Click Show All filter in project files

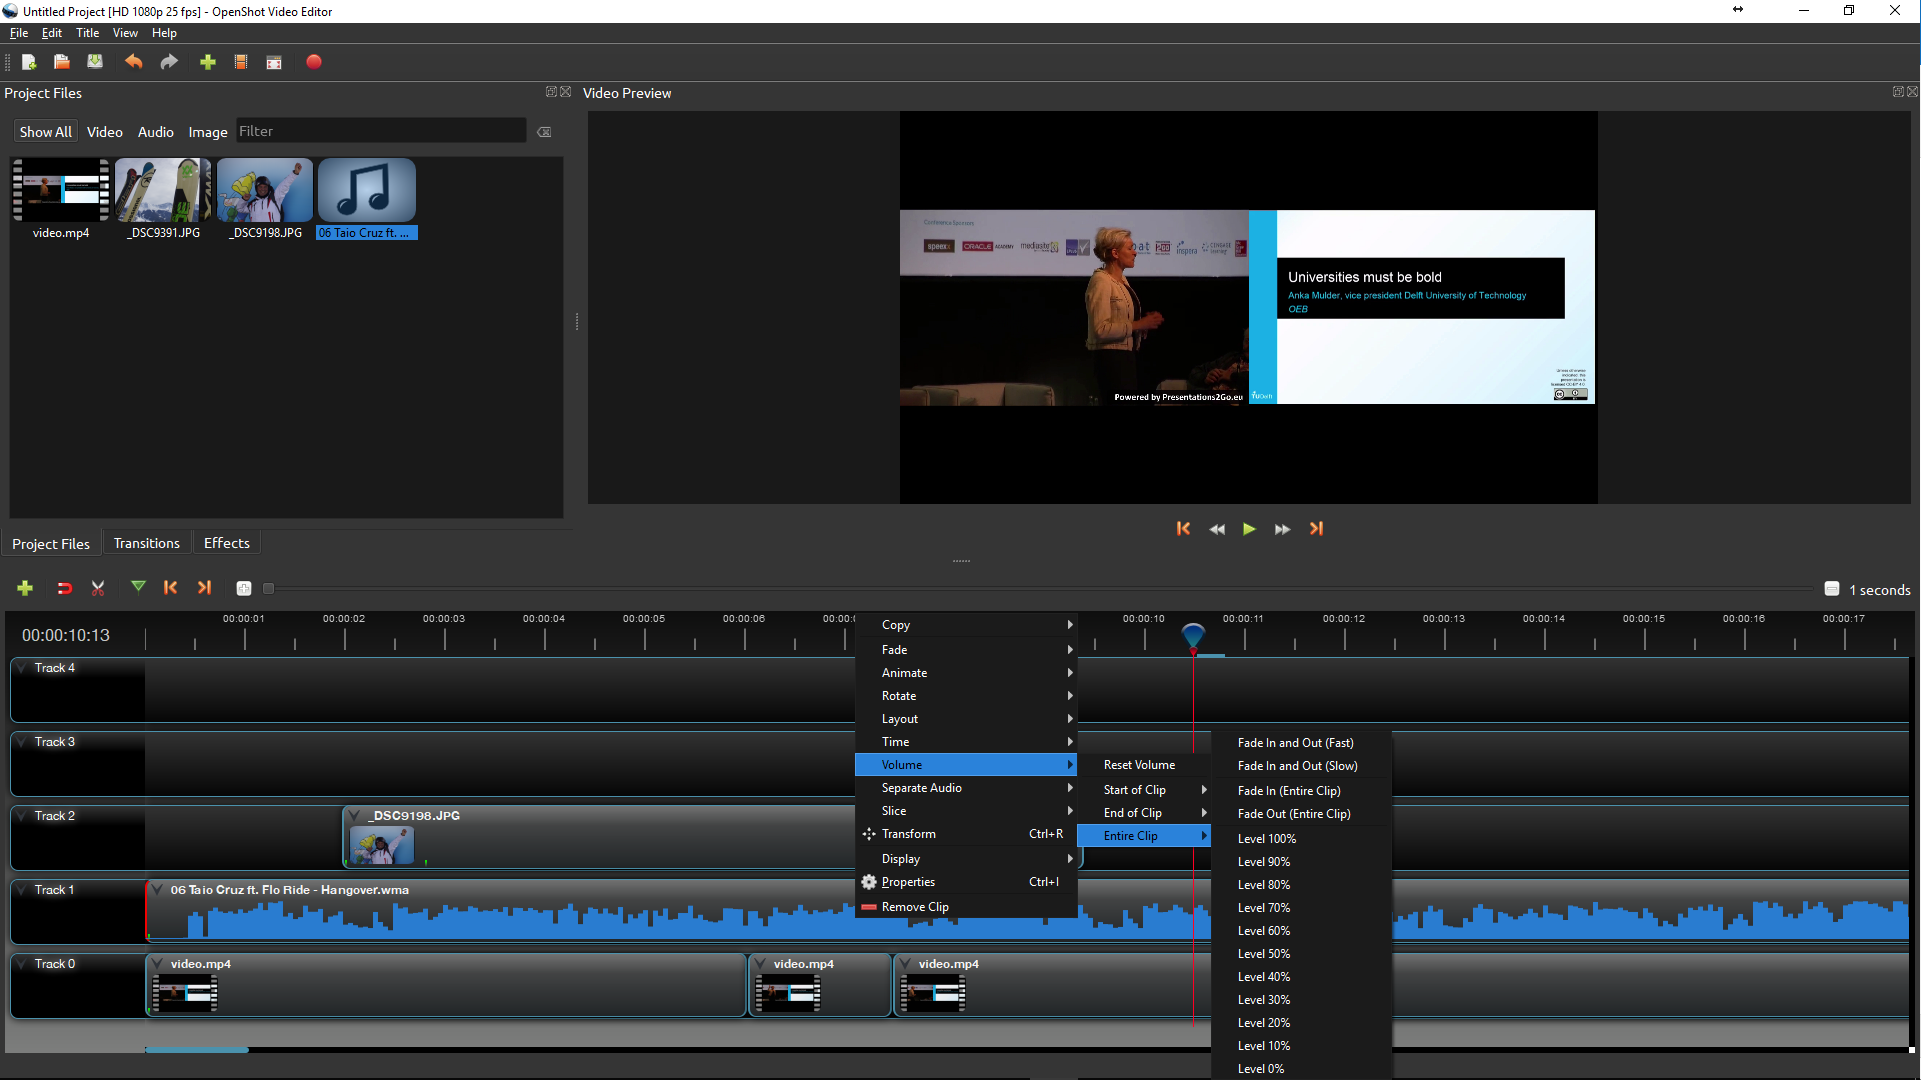tap(44, 131)
